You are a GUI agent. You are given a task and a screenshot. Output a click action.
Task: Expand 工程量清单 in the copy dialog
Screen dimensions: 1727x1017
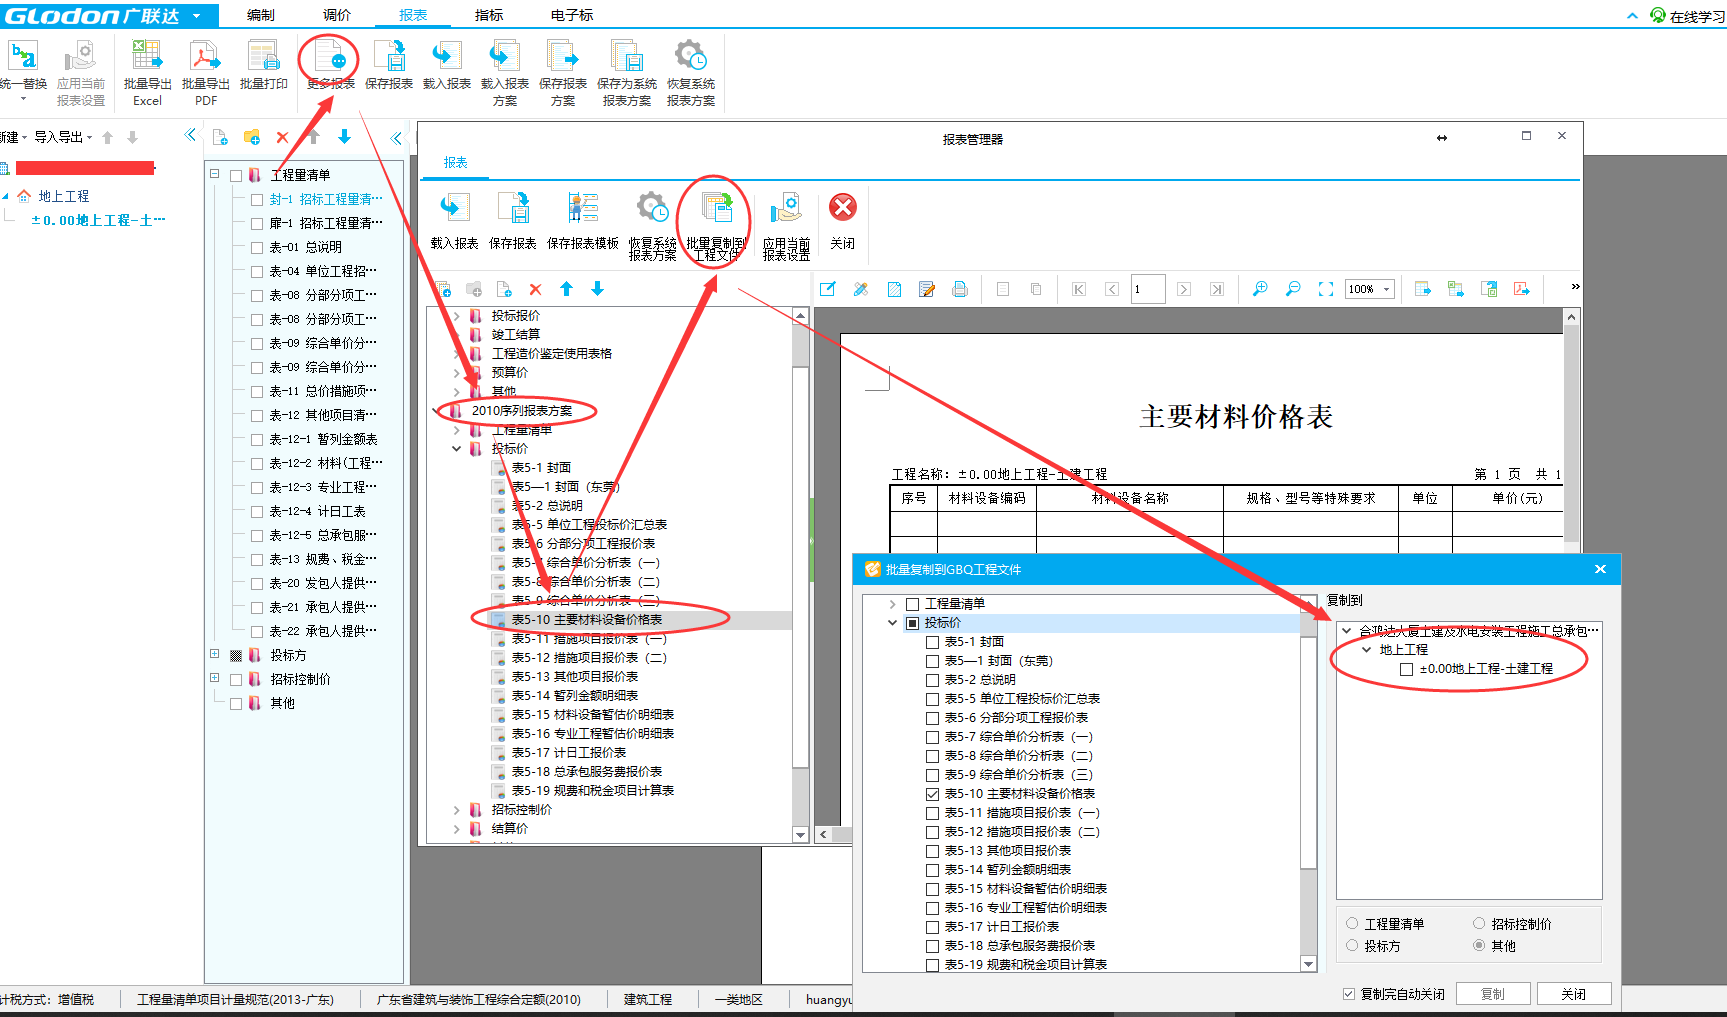pyautogui.click(x=893, y=604)
